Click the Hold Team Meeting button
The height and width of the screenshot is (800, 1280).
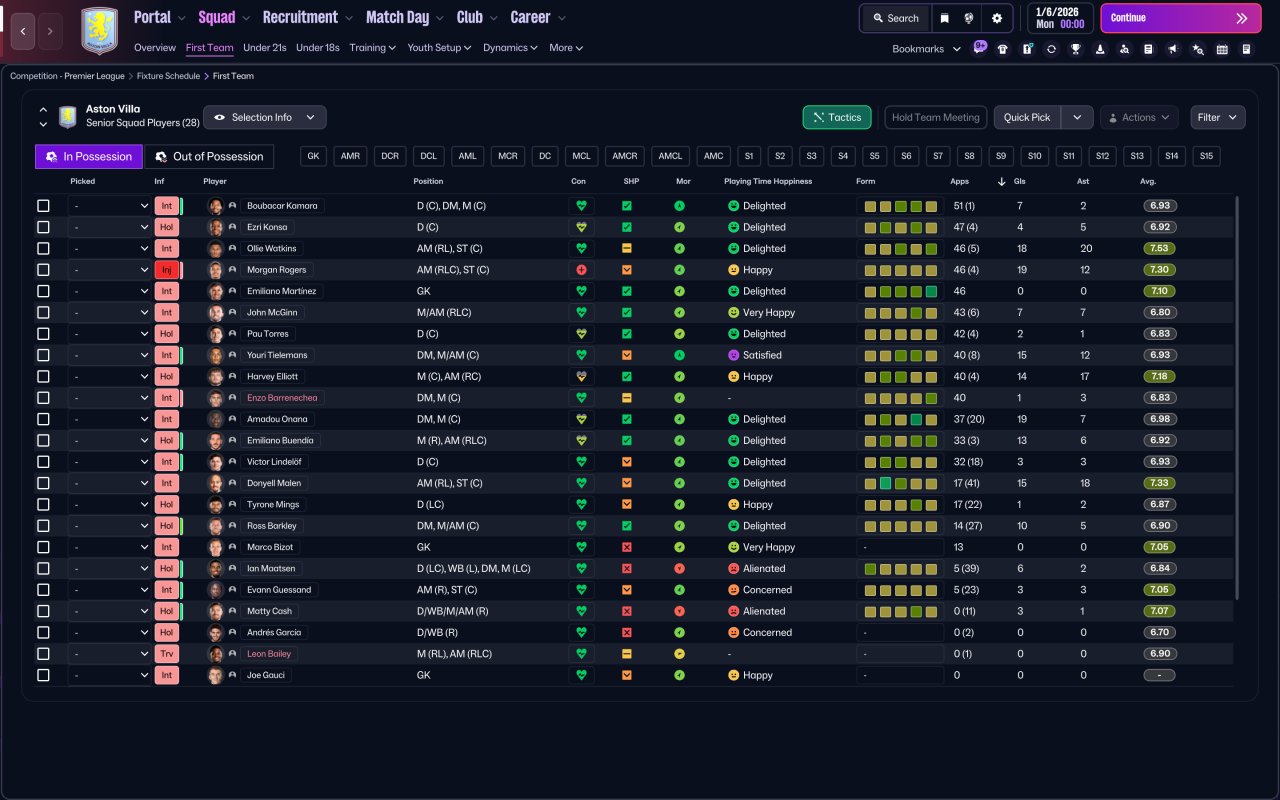click(936, 117)
